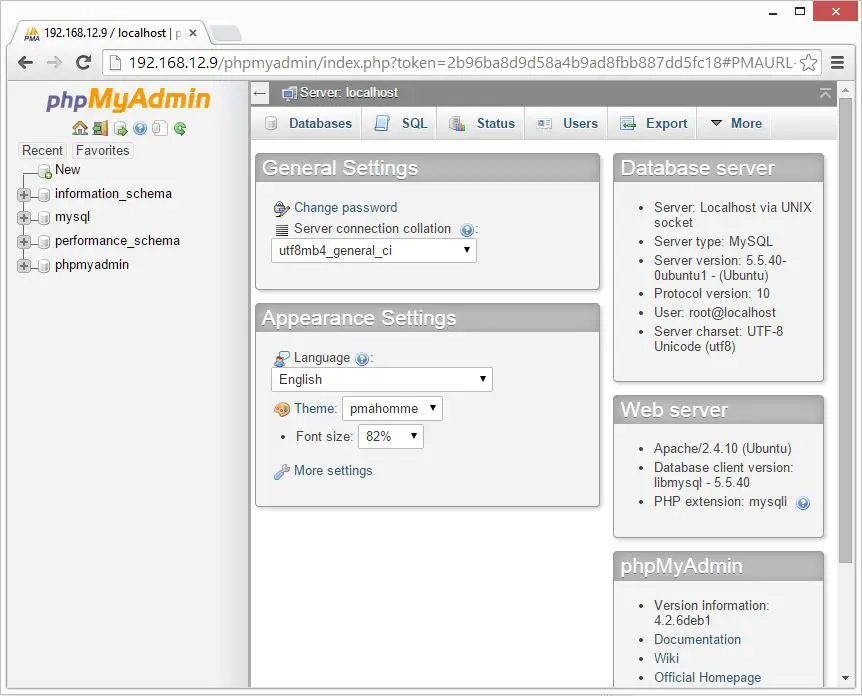Expand the mysql tree node
The height and width of the screenshot is (696, 862).
[24, 218]
